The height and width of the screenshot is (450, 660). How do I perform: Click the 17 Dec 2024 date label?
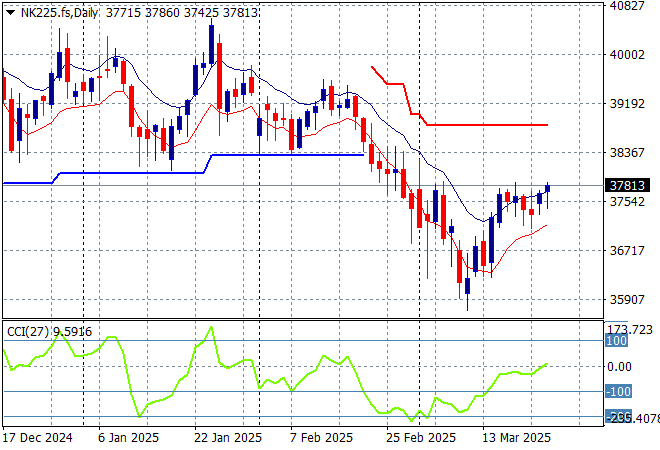pos(37,437)
